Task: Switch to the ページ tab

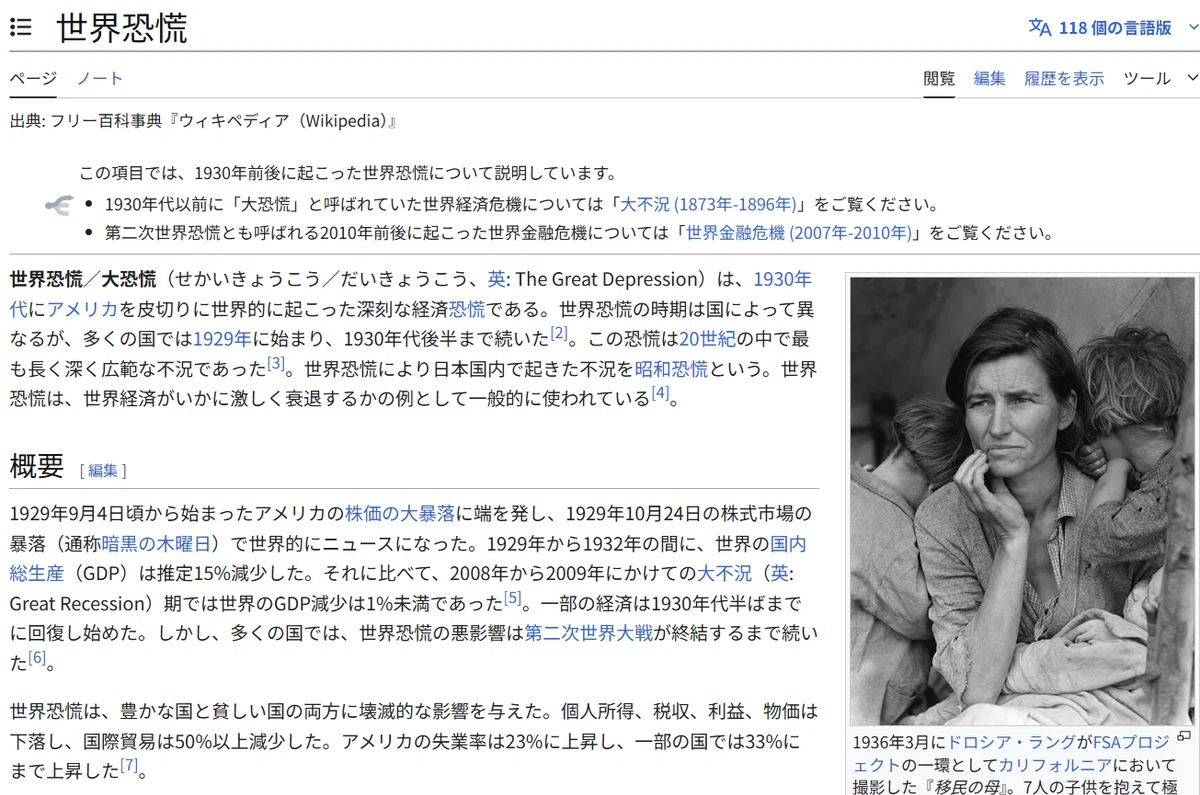Action: pos(33,78)
